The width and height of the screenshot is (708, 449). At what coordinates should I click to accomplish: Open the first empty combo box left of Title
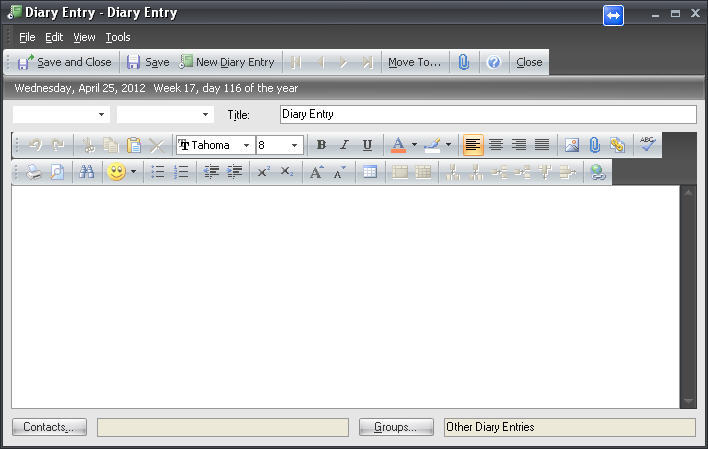(61, 115)
